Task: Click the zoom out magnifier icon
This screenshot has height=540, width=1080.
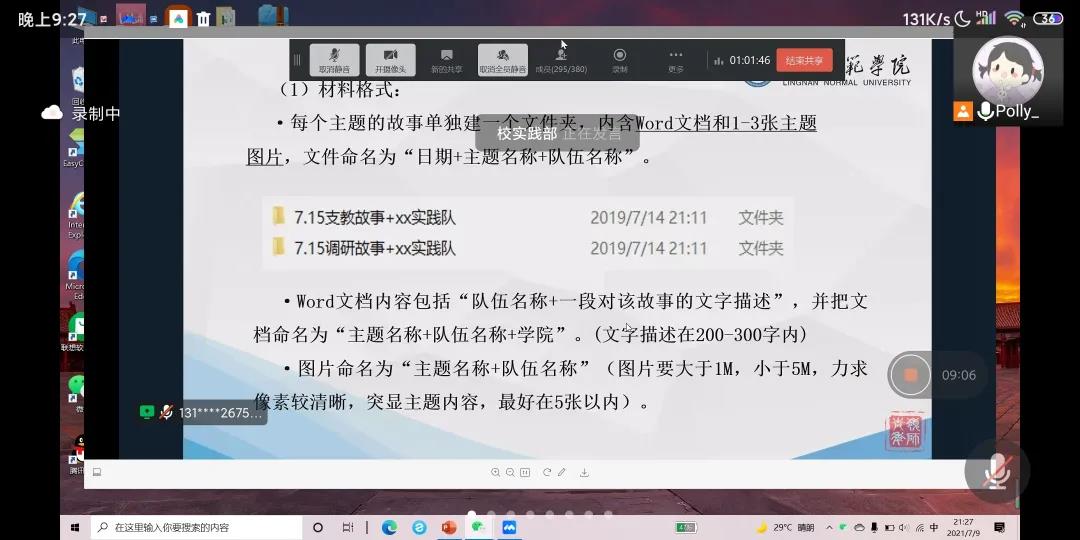Action: click(x=510, y=473)
